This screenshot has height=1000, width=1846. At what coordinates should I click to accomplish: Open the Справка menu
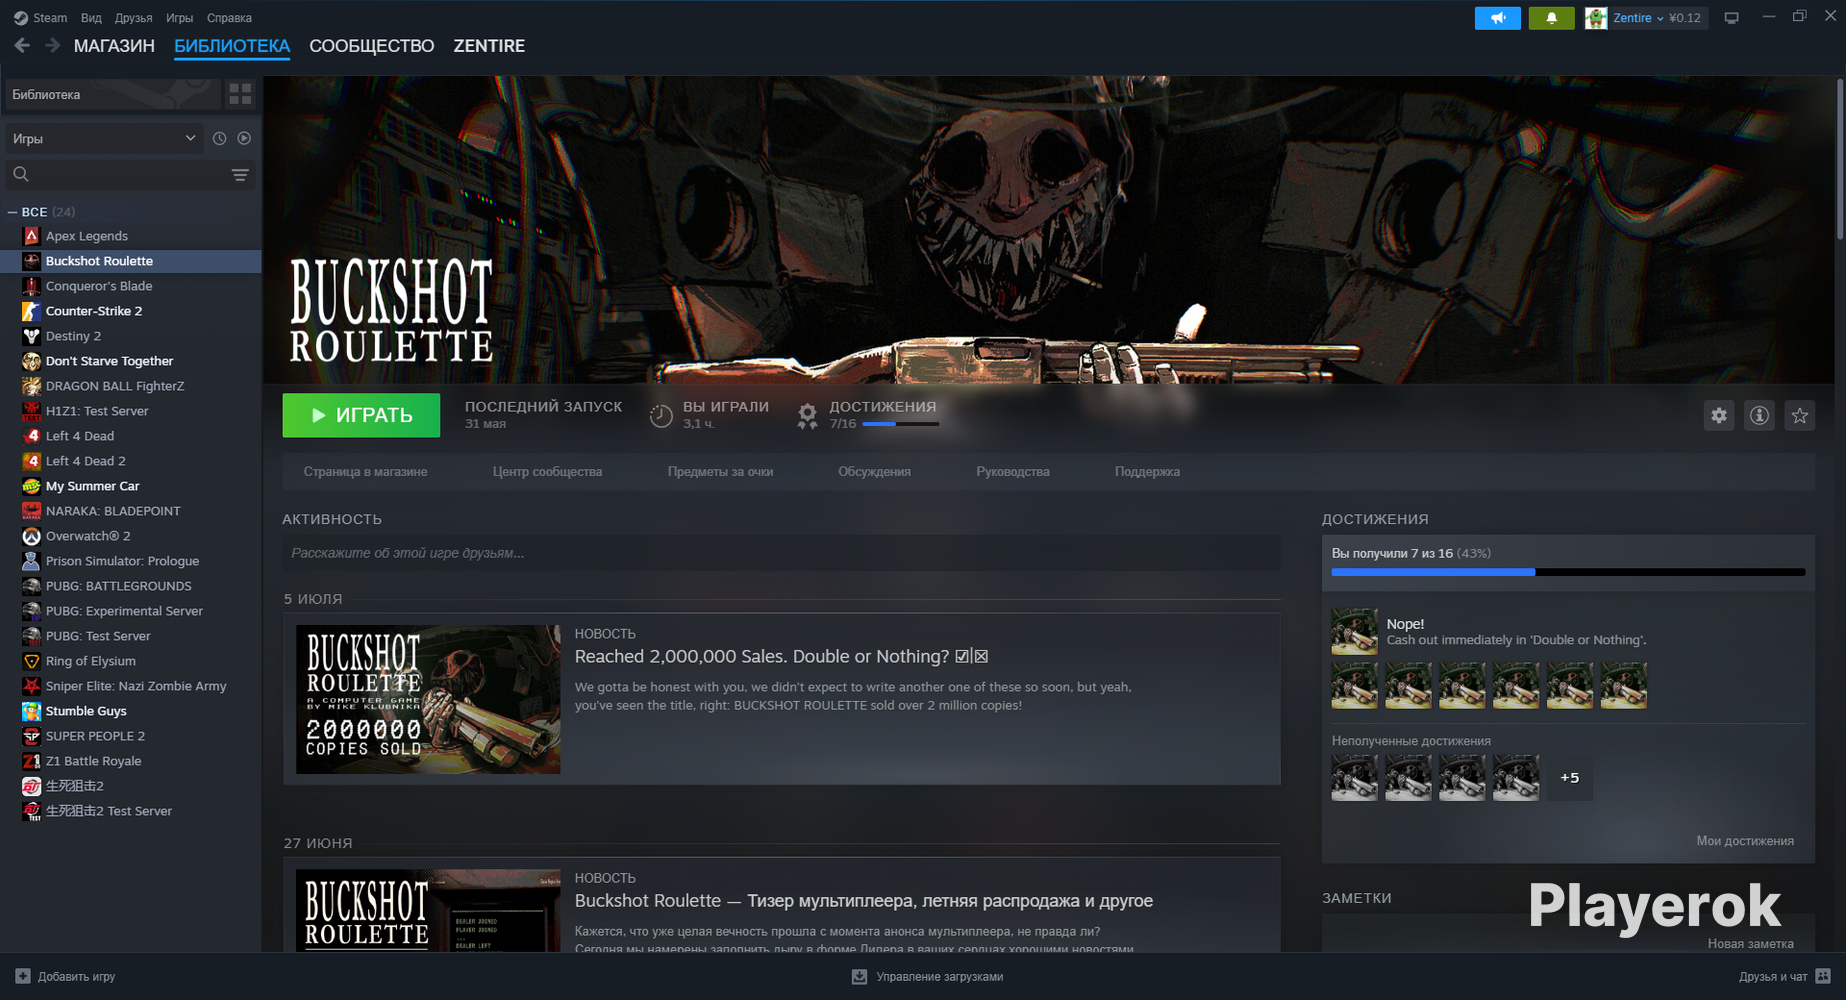coord(229,18)
